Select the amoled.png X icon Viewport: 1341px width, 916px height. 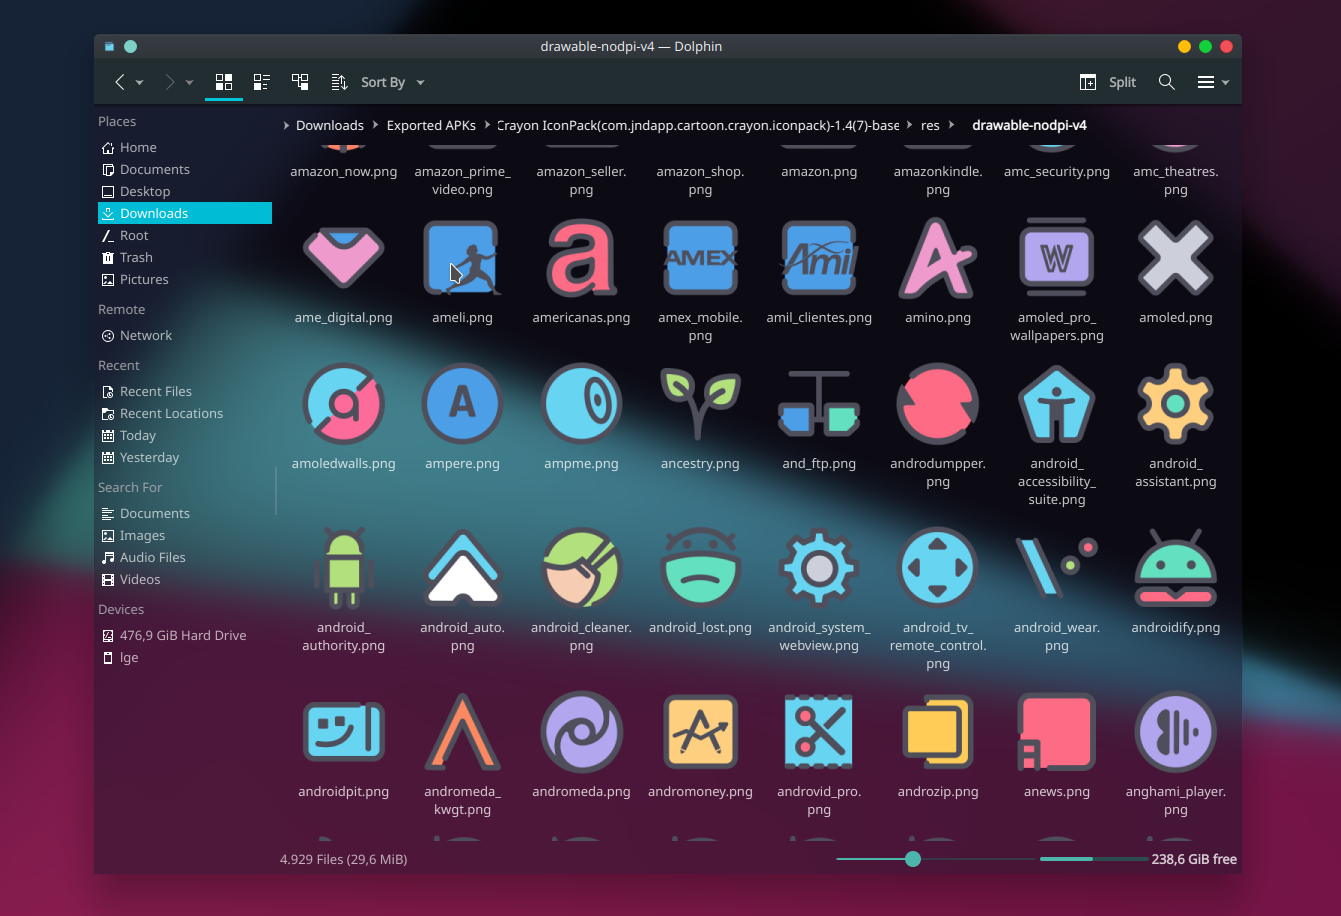pos(1176,258)
